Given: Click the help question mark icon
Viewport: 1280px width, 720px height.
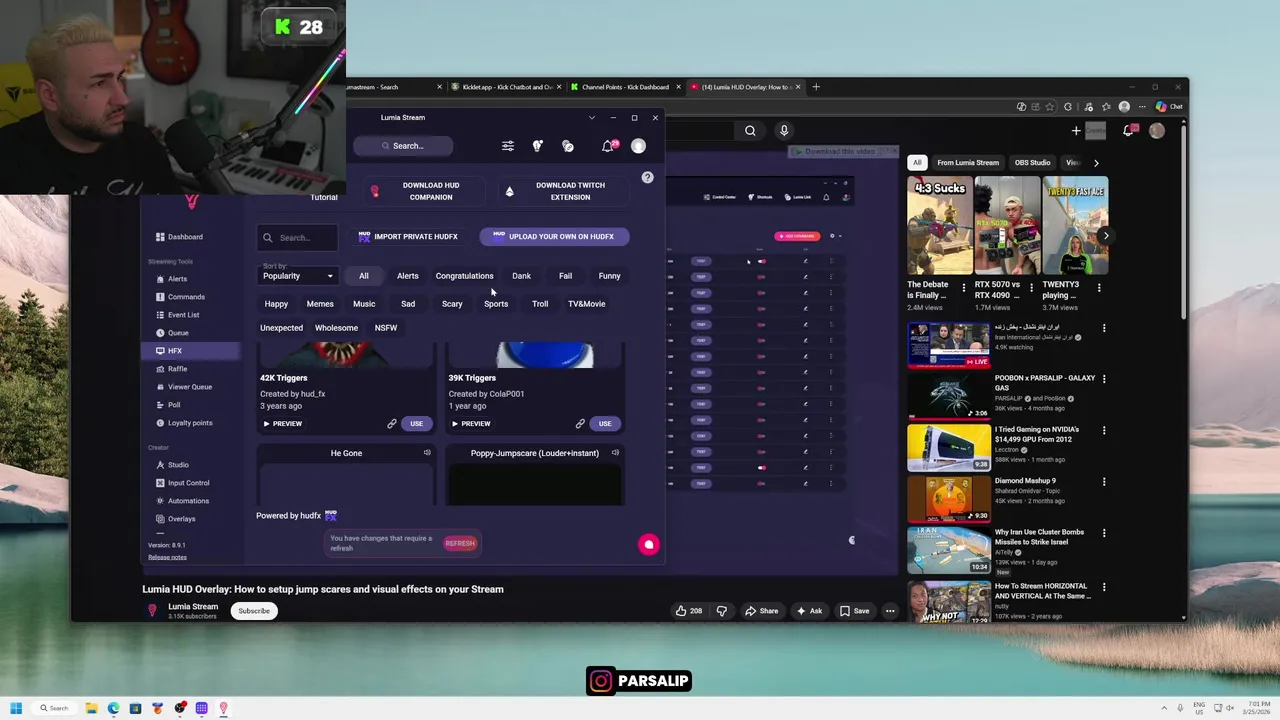Looking at the screenshot, I should point(647,177).
